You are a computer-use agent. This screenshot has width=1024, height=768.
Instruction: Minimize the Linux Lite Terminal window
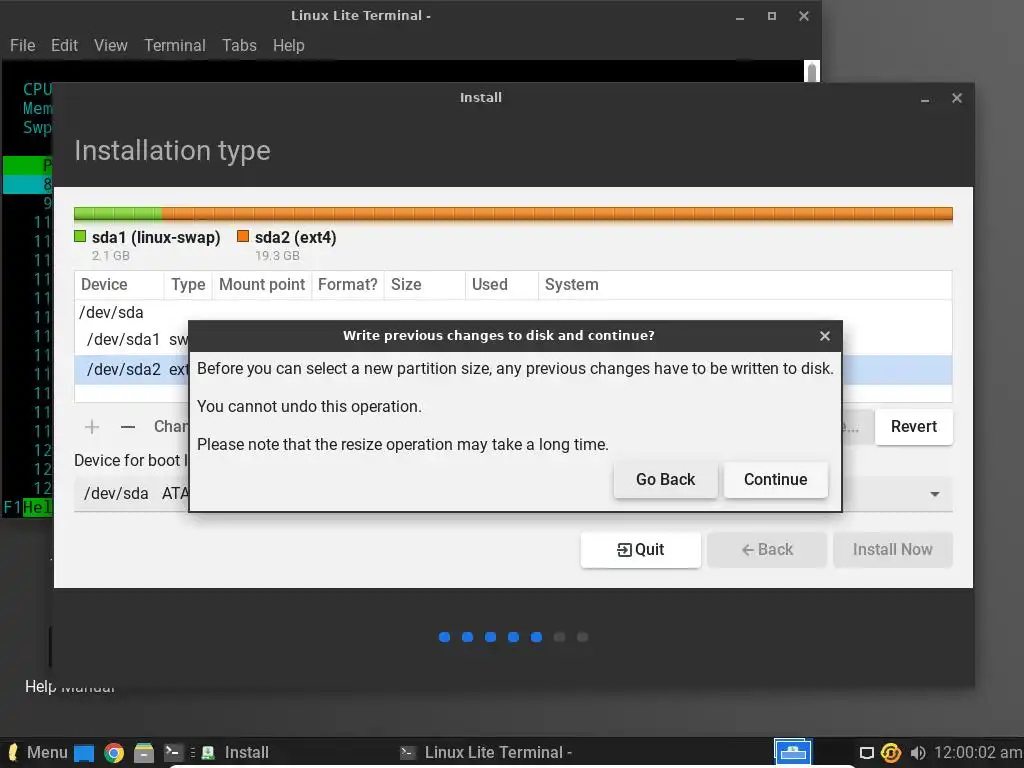(x=740, y=17)
